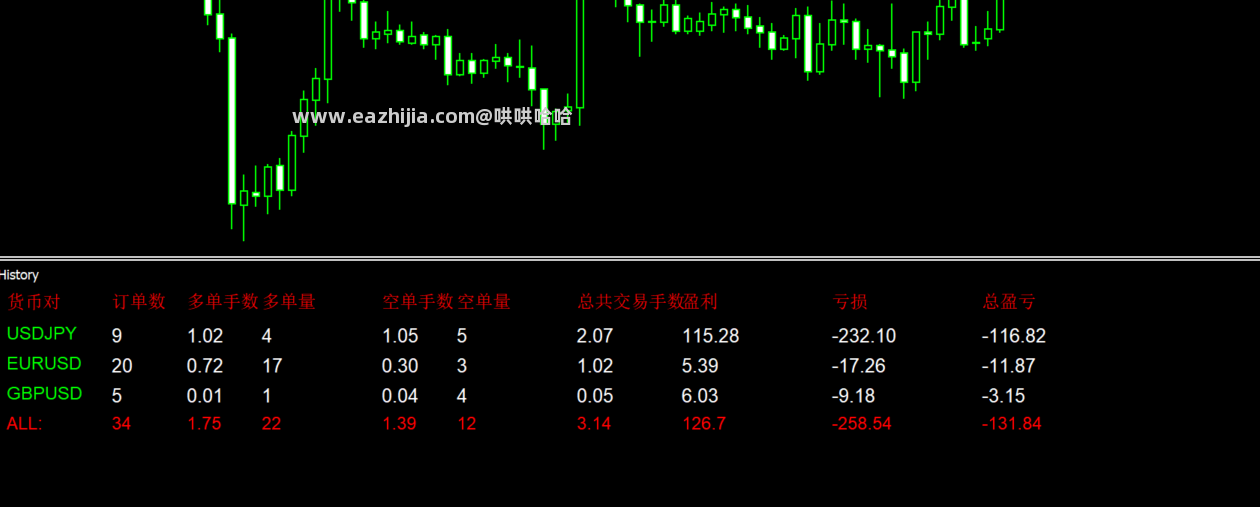Select total long lots 1.75
The height and width of the screenshot is (507, 1260).
[204, 424]
